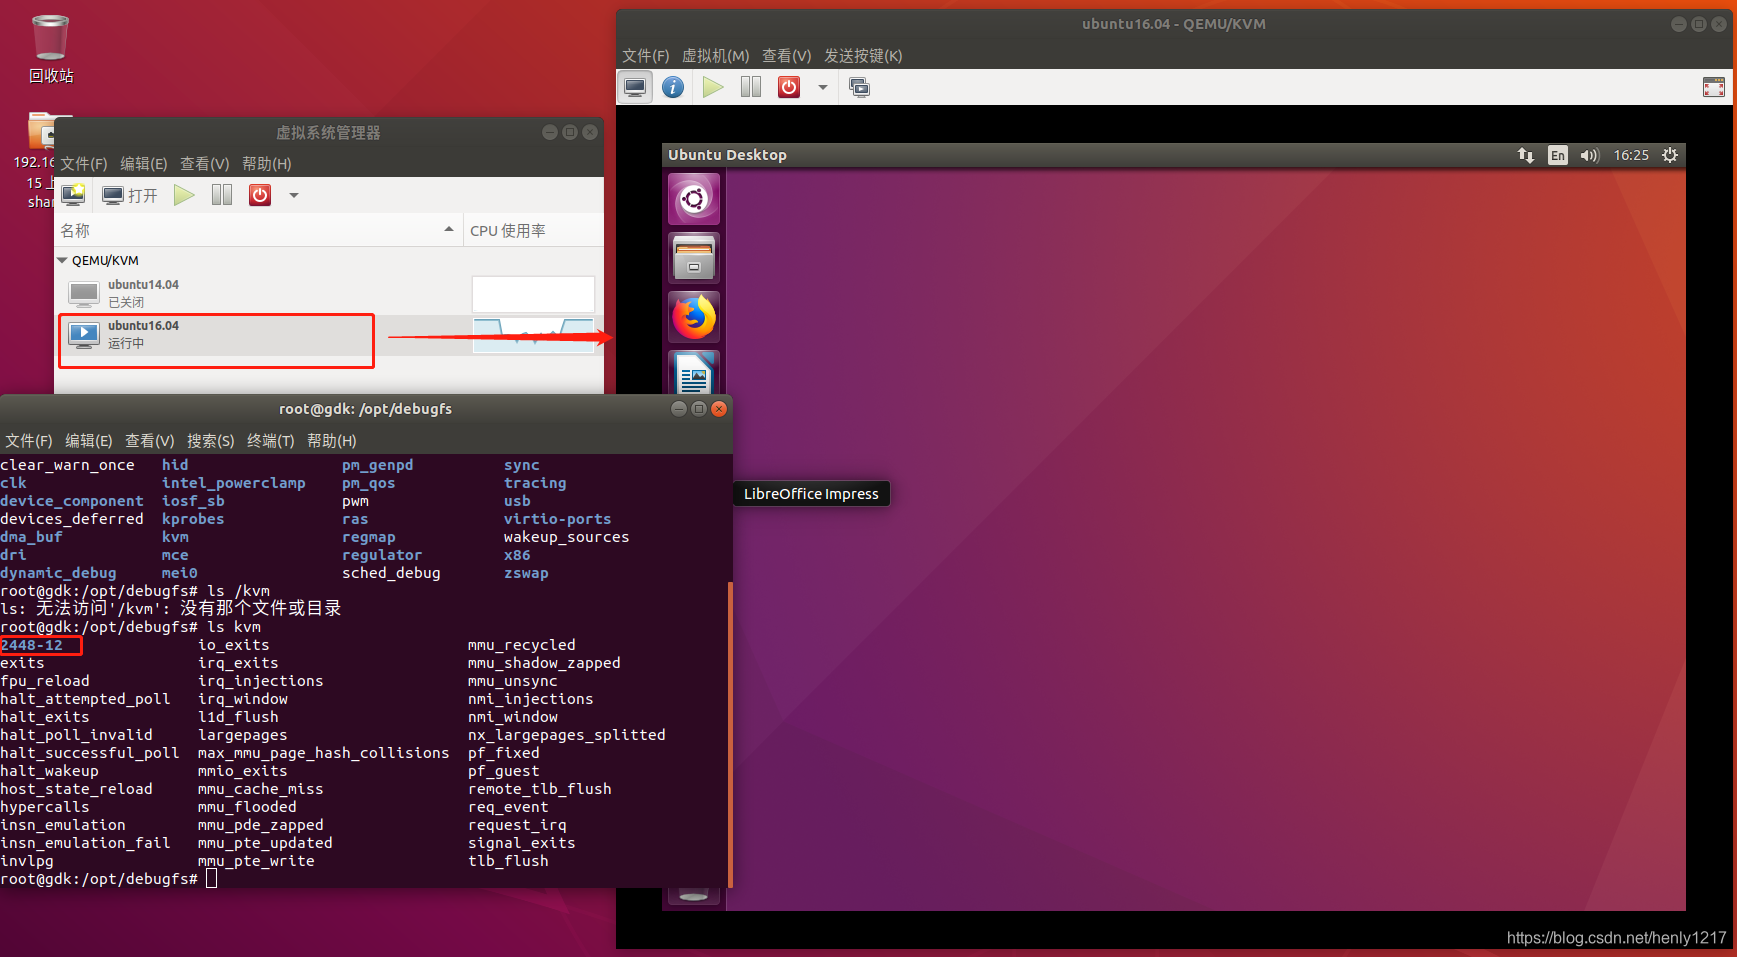Screen dimensions: 1737x957
Task: Minimize the virtual machine manager window
Action: (550, 132)
